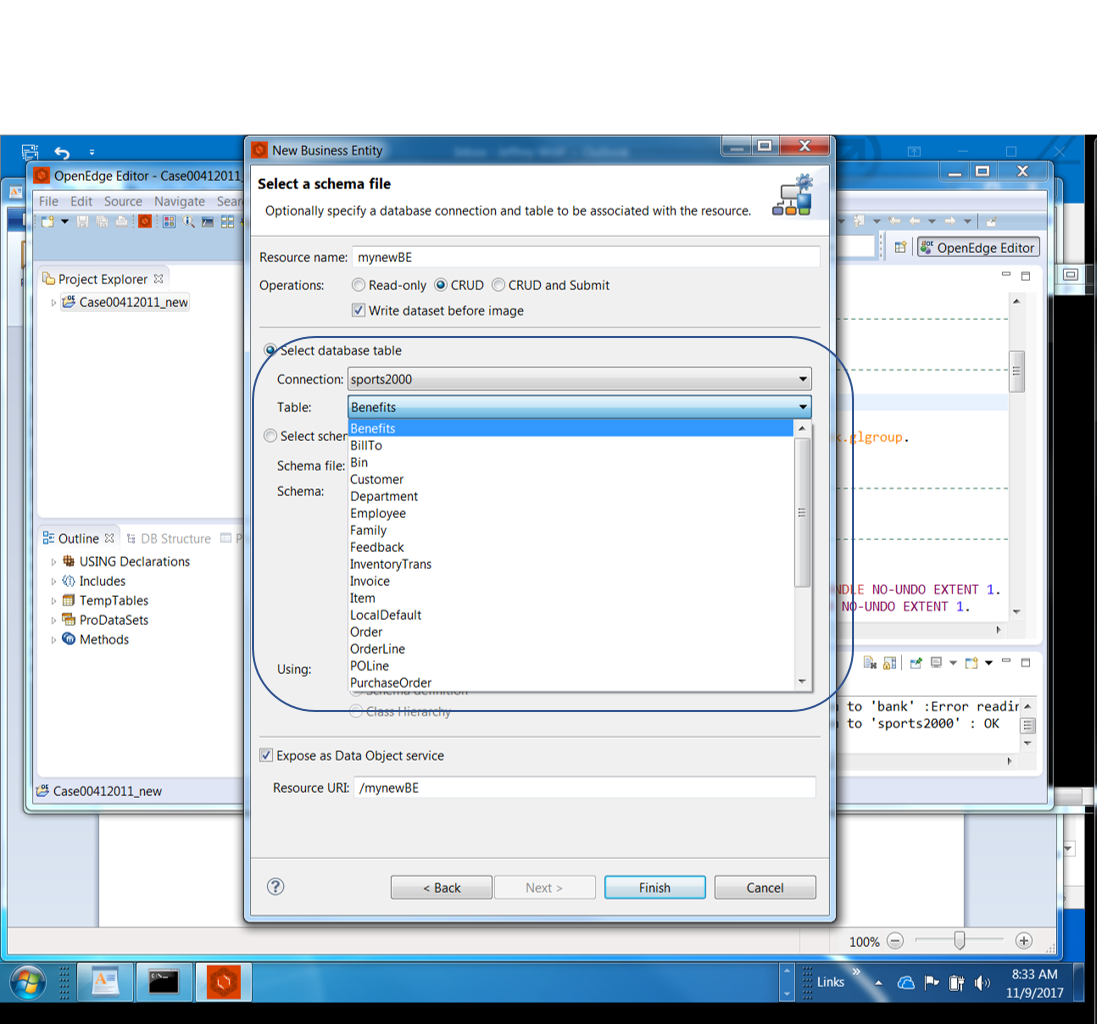1097x1024 pixels.
Task: Expand ProDataSets in the Outline panel
Action: 53,619
